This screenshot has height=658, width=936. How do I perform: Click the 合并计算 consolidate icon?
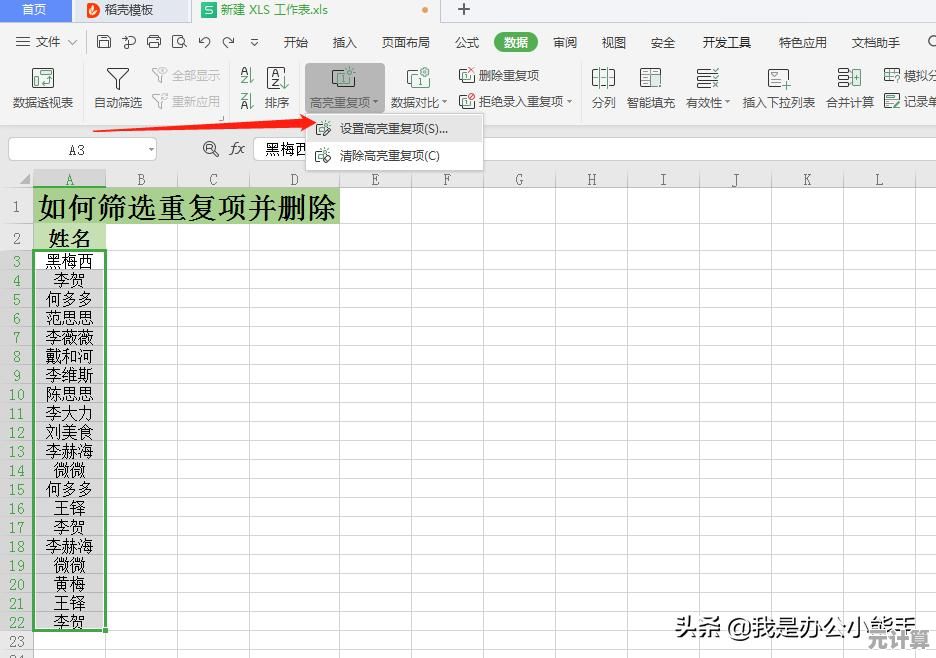pyautogui.click(x=849, y=87)
